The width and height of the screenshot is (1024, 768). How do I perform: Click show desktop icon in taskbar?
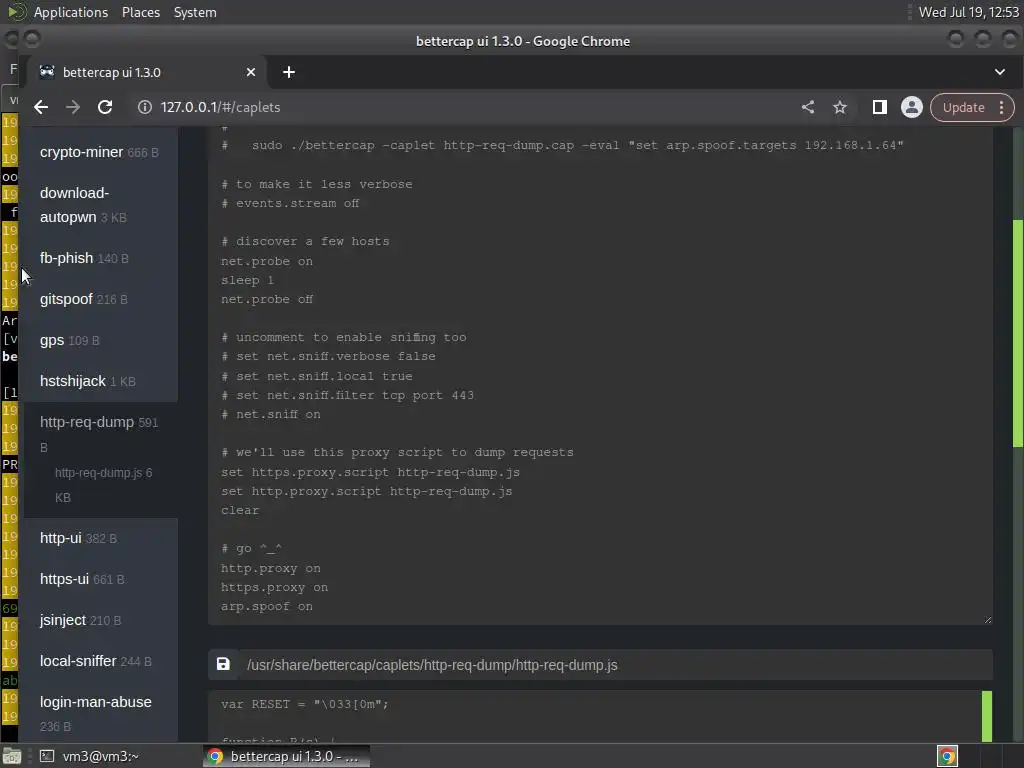[12, 756]
